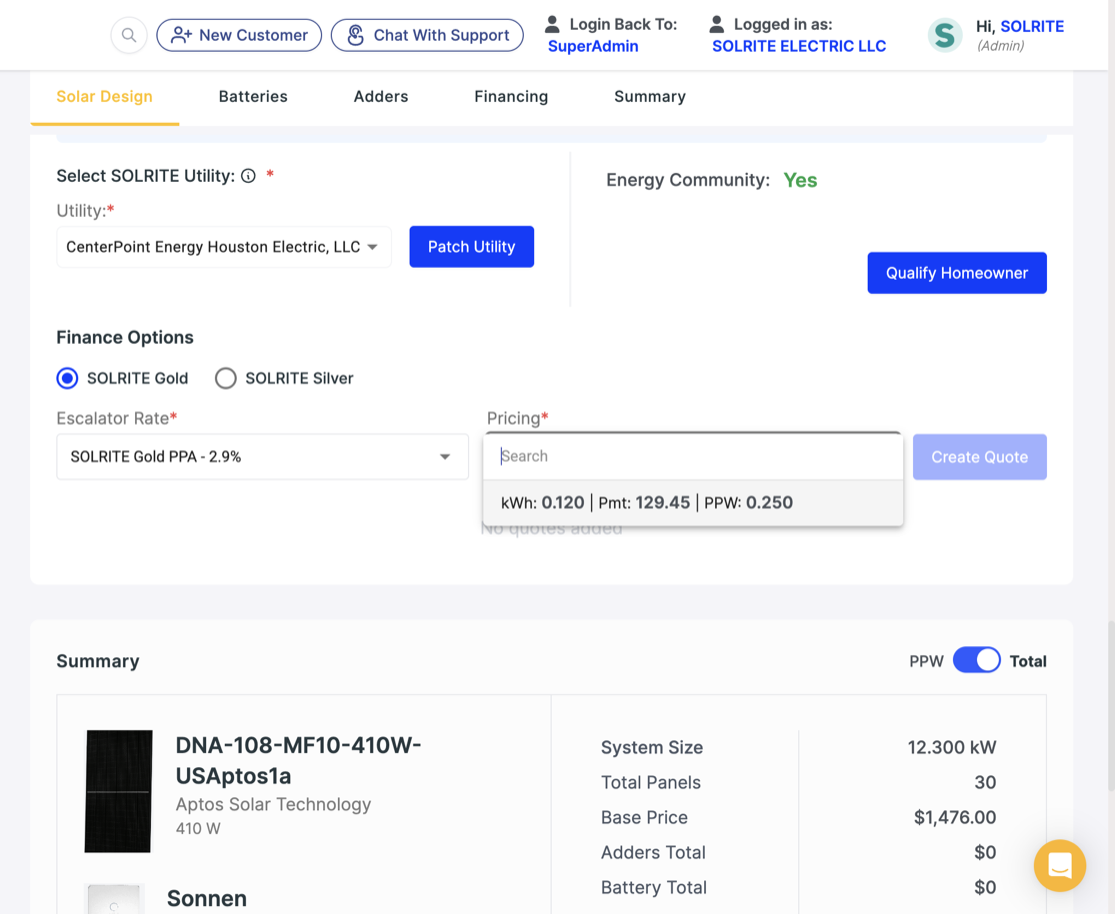Expand the Escalator Rate dropdown
The width and height of the screenshot is (1115, 914).
(x=262, y=457)
